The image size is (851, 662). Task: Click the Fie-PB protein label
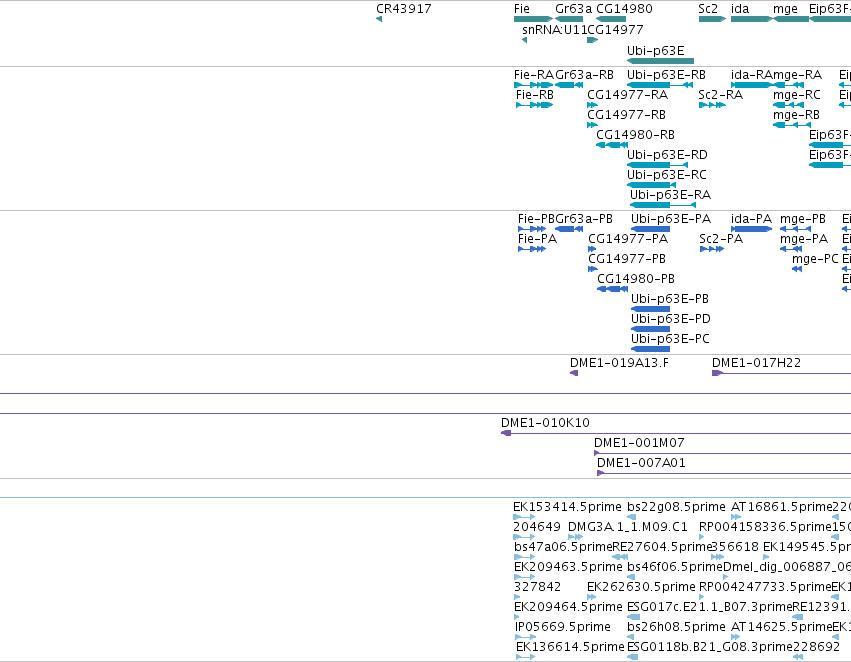536,219
